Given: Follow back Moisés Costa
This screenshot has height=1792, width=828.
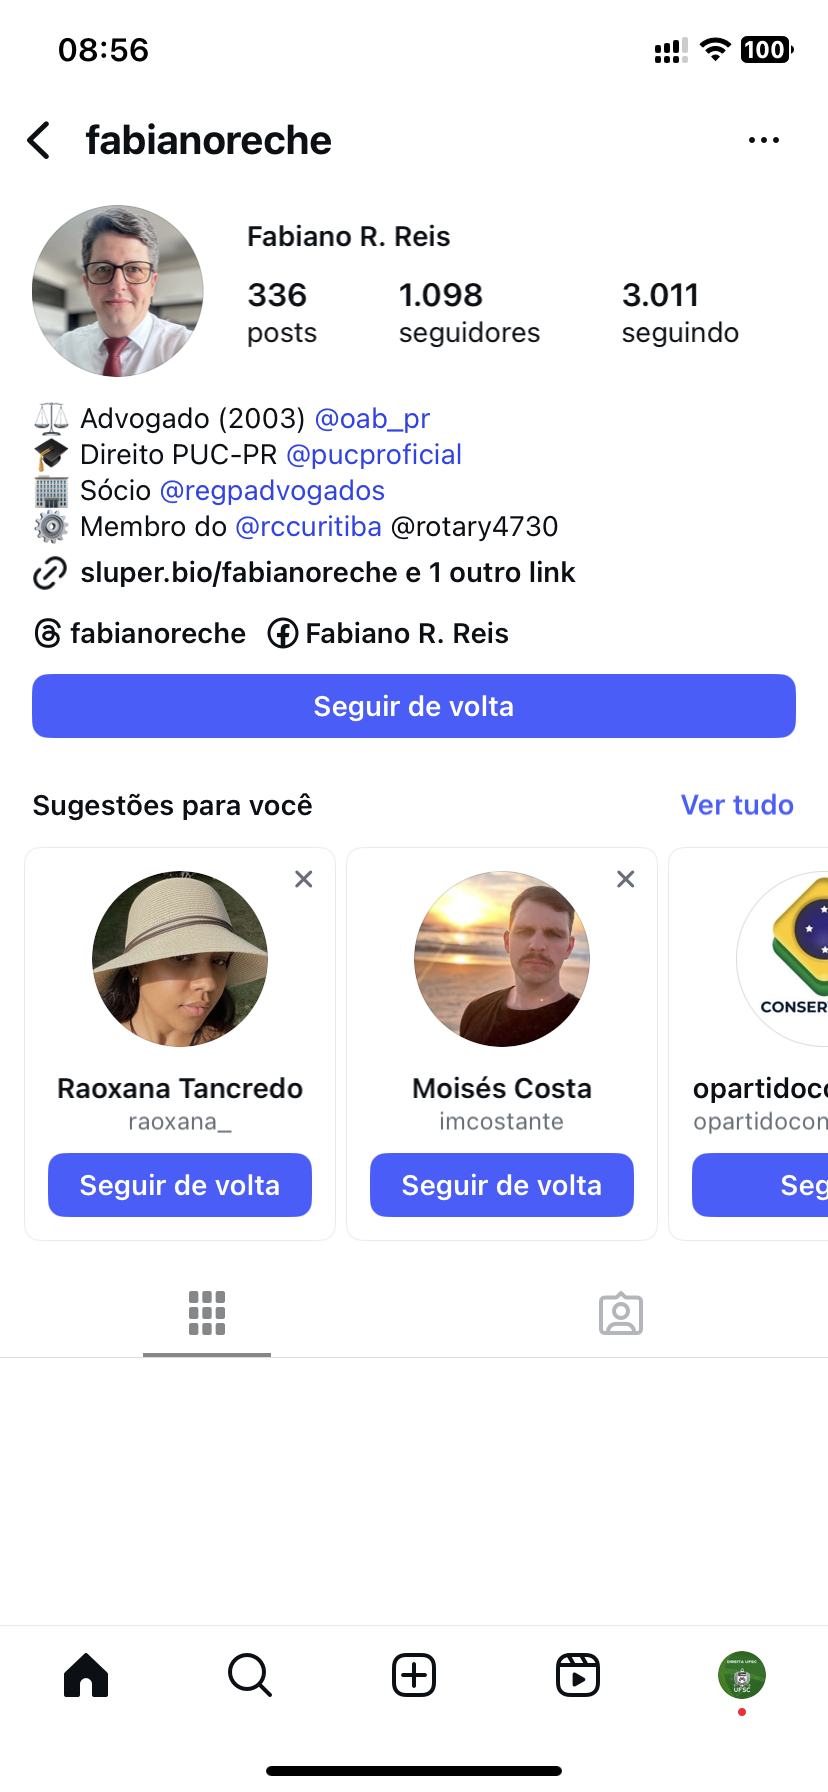Looking at the screenshot, I should coord(502,1185).
